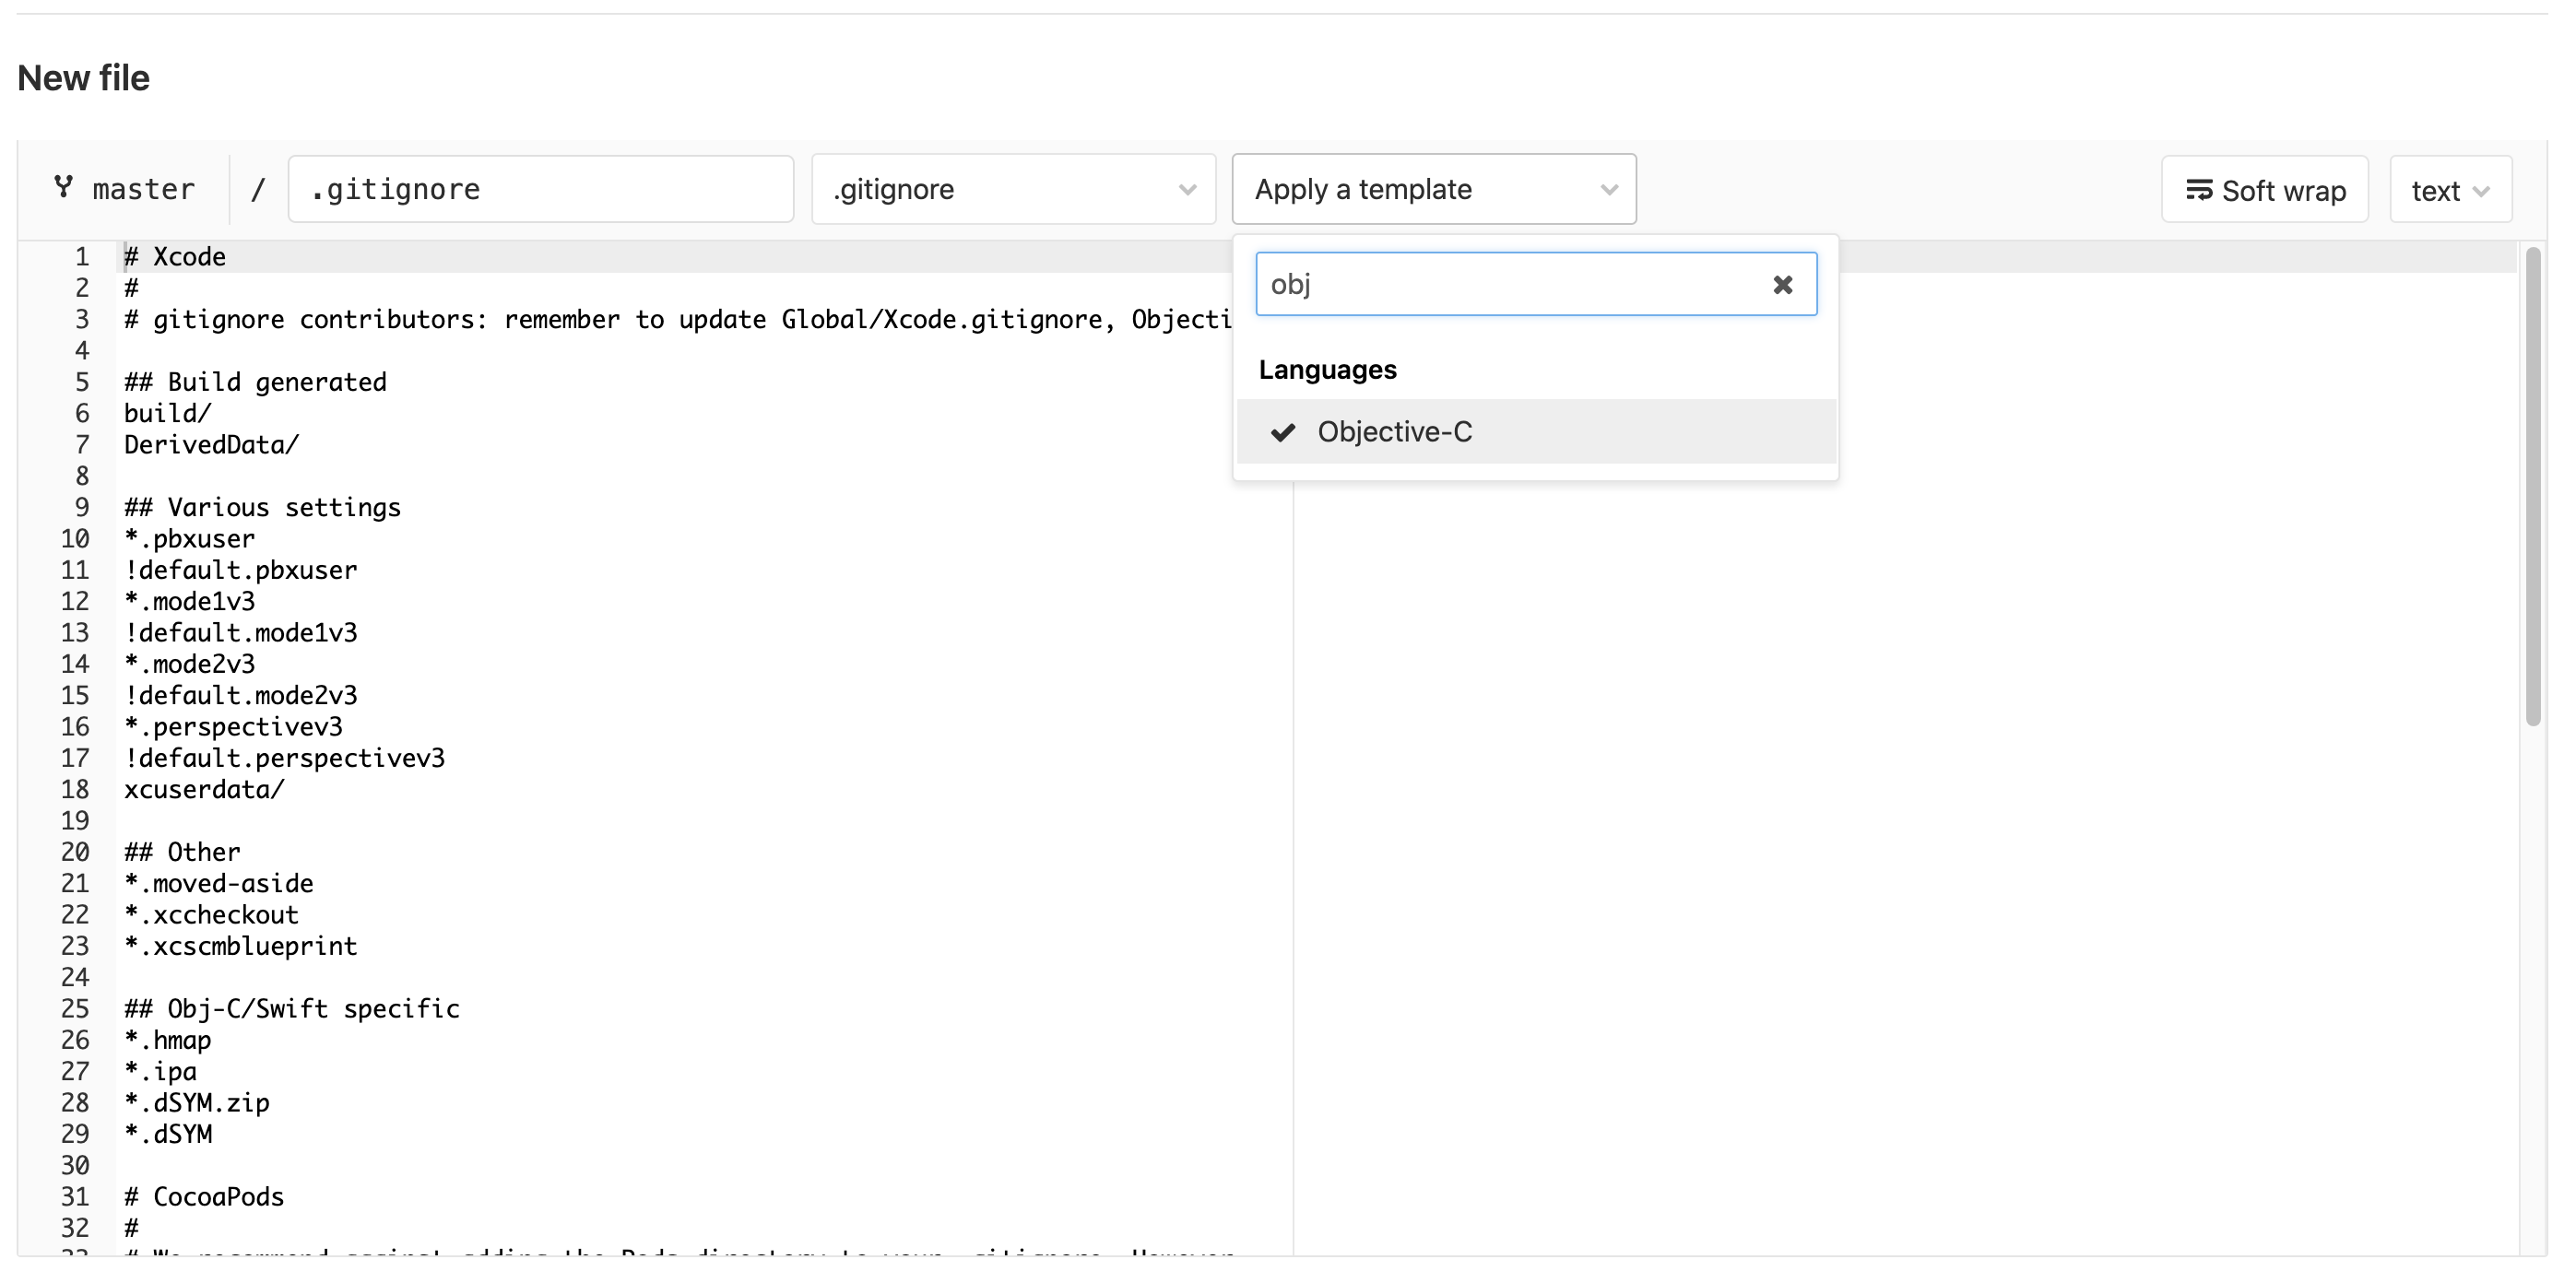The width and height of the screenshot is (2576, 1283).
Task: Click the master branch label
Action: click(143, 190)
